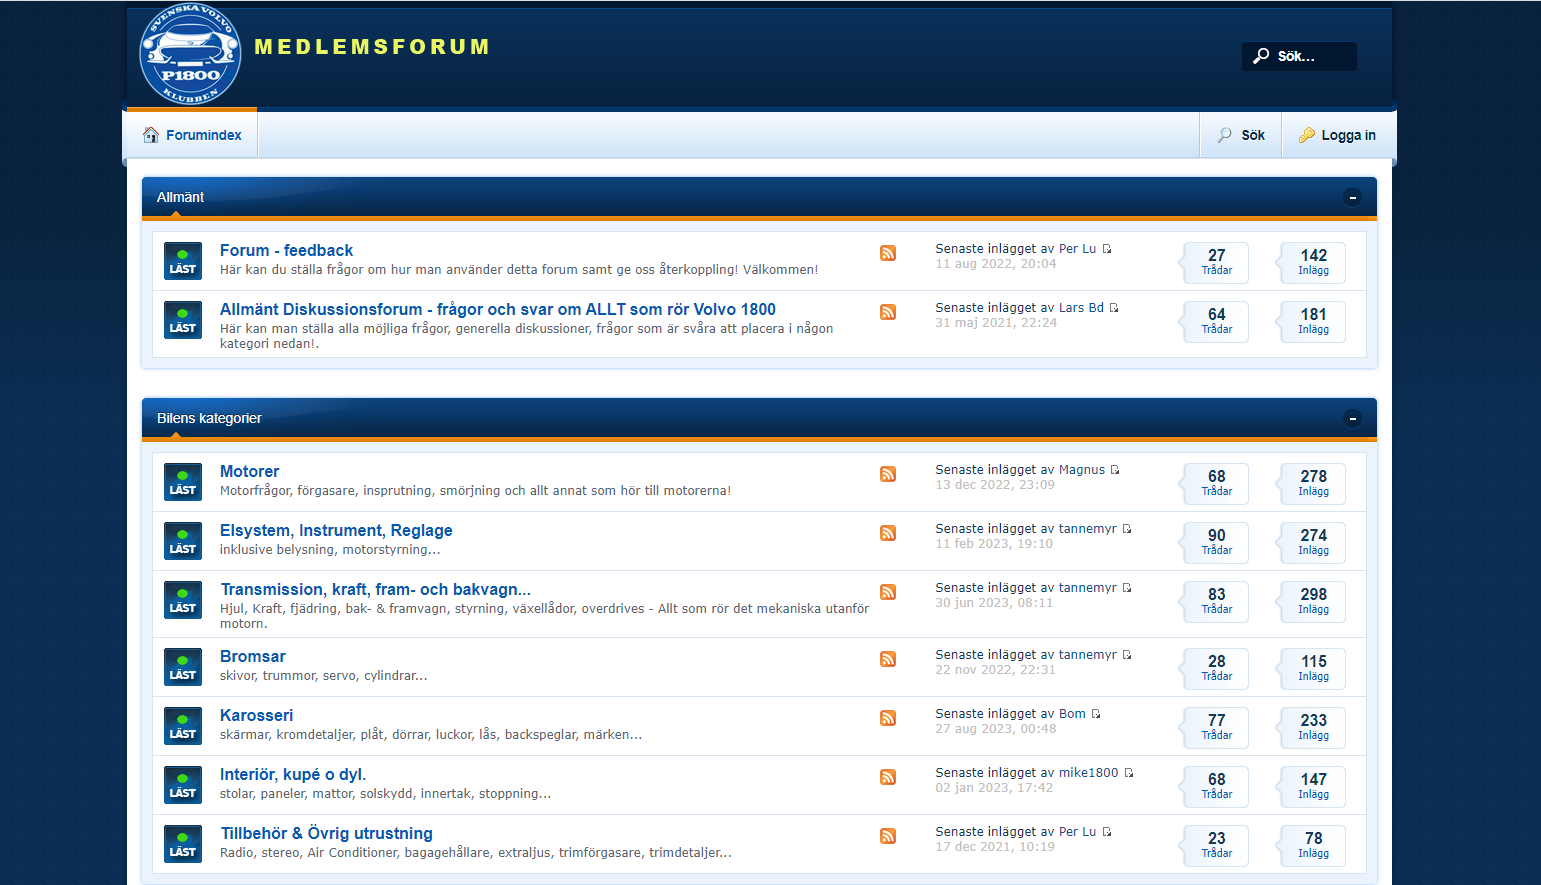This screenshot has width=1541, height=885.
Task: Open RSS feed for Elsystem, Instrument, Reglage
Action: click(x=887, y=533)
